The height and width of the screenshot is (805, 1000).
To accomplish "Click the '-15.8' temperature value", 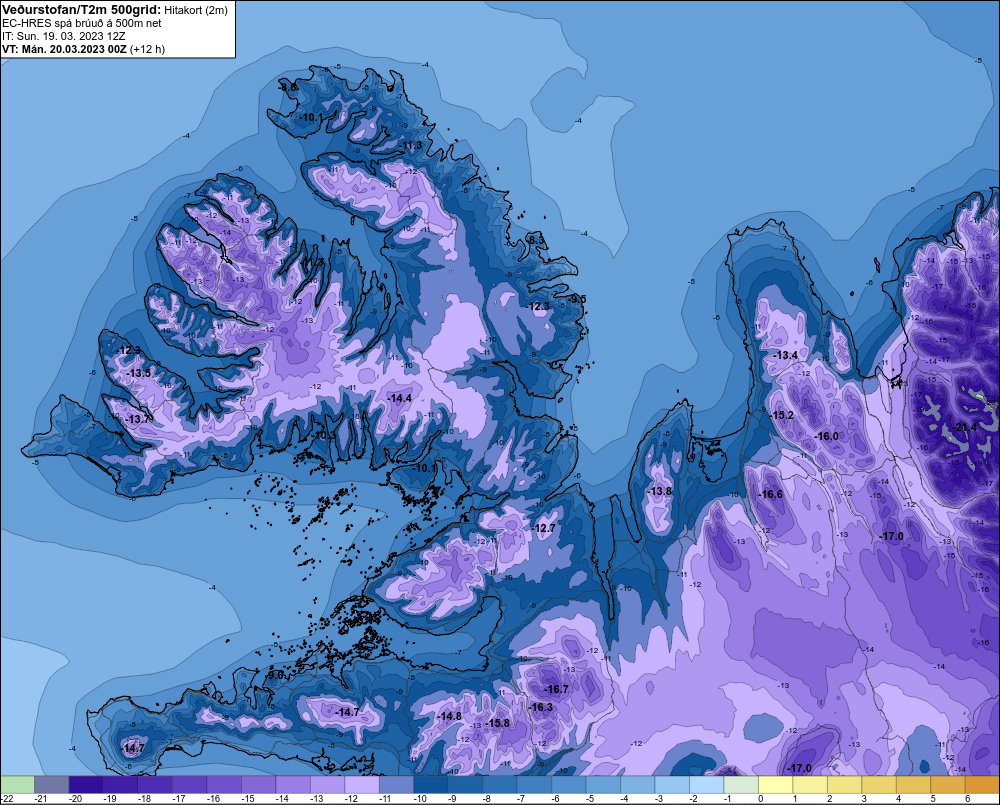I will point(498,723).
